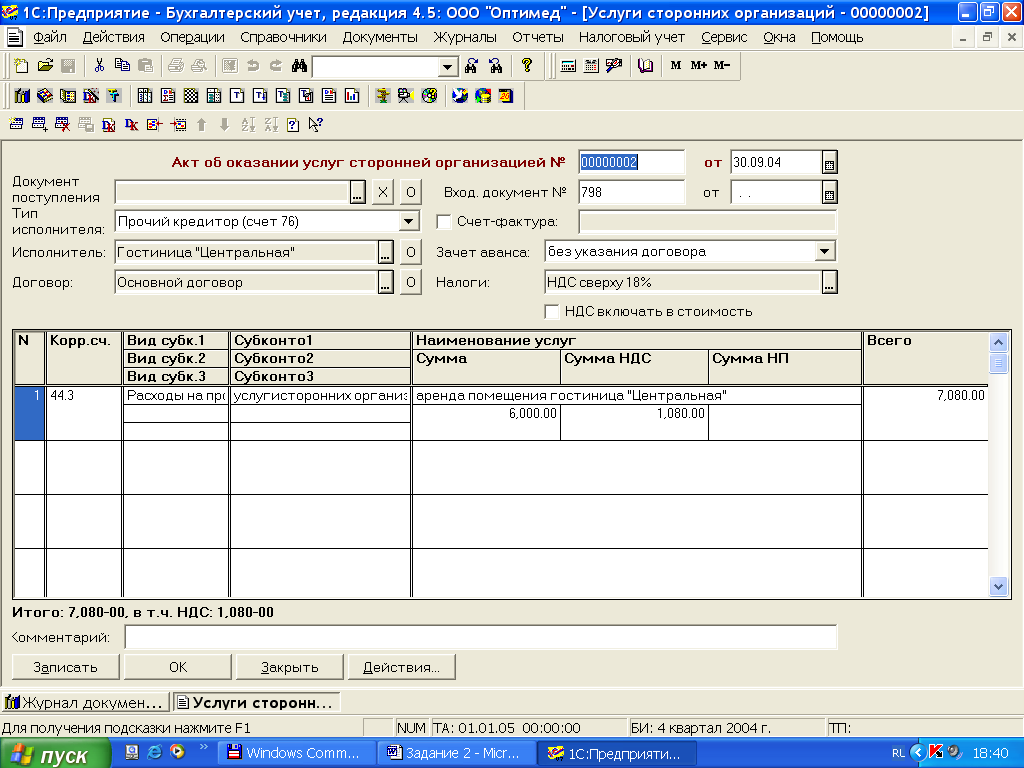
Task: Click the Open folder toolbar icon
Action: point(45,66)
